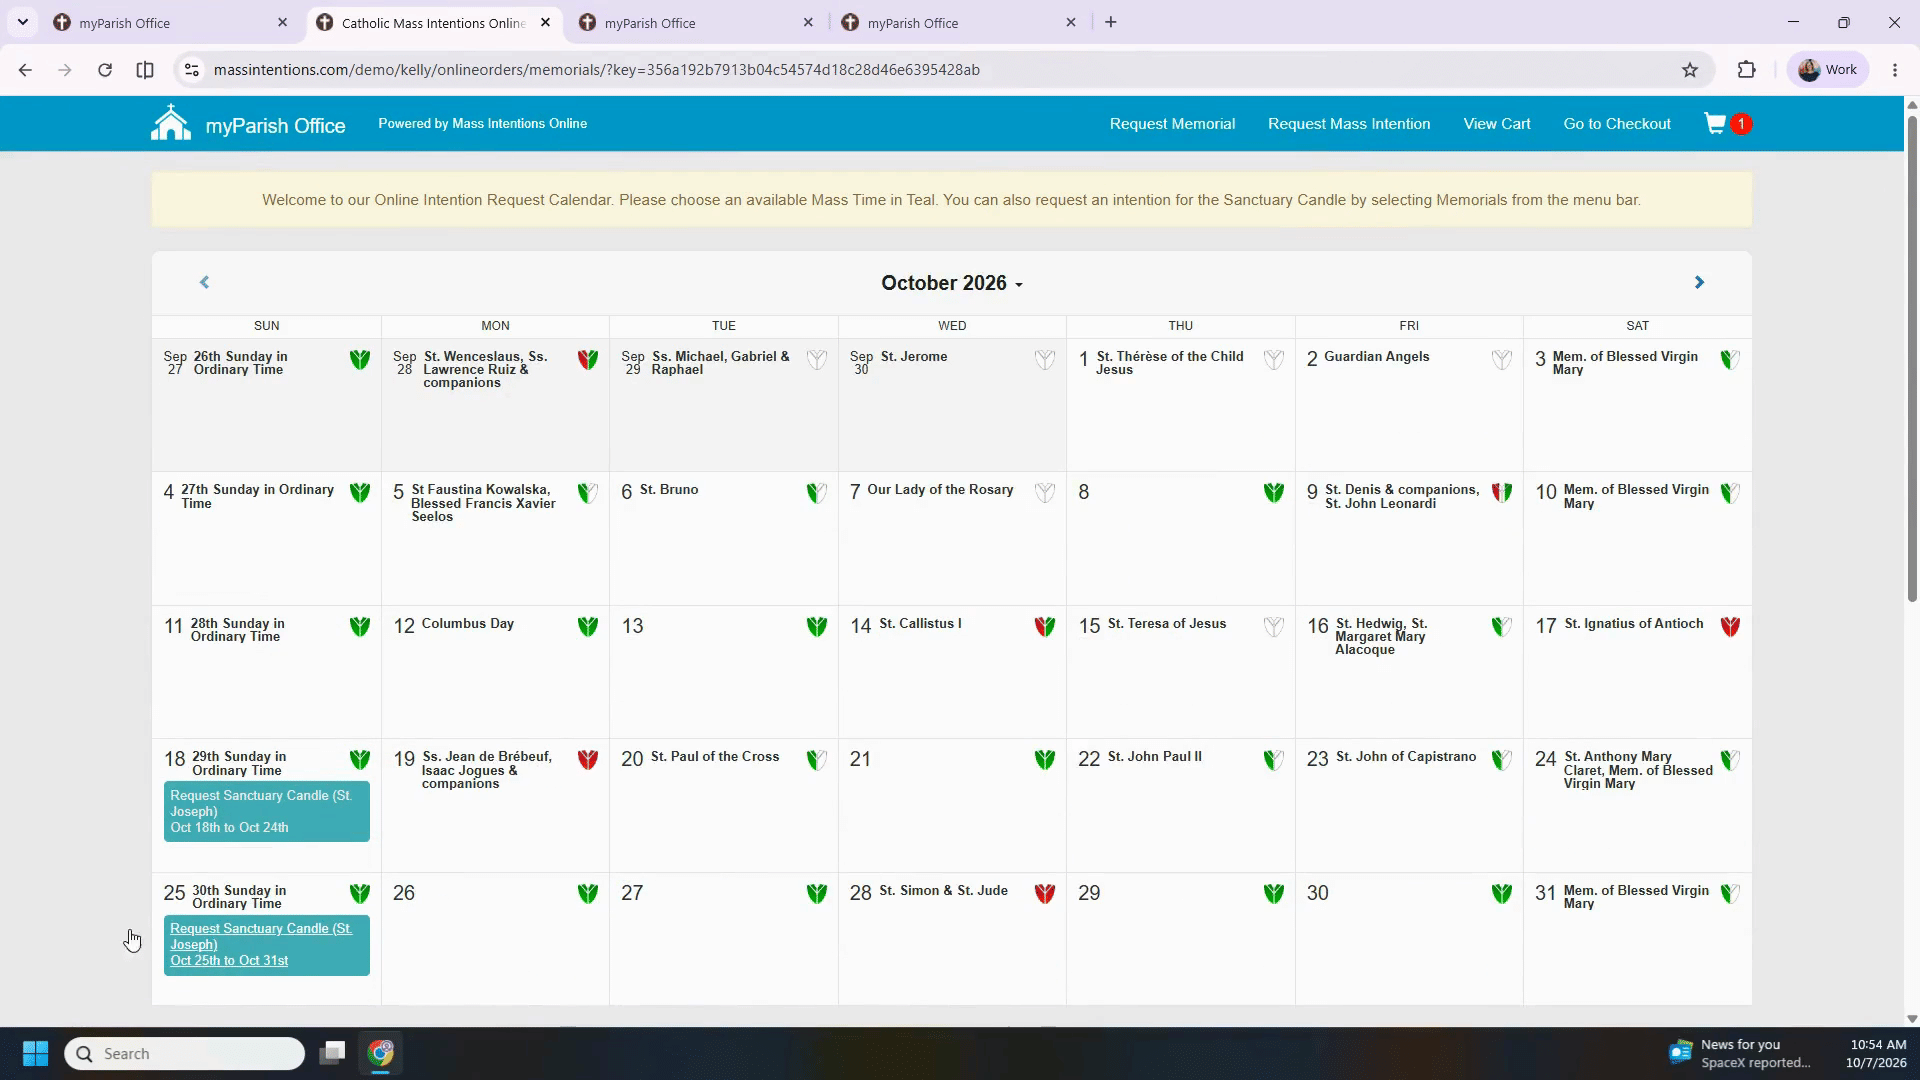The height and width of the screenshot is (1080, 1920).
Task: Close the Catholic Mass Intentions tab
Action: 545,22
